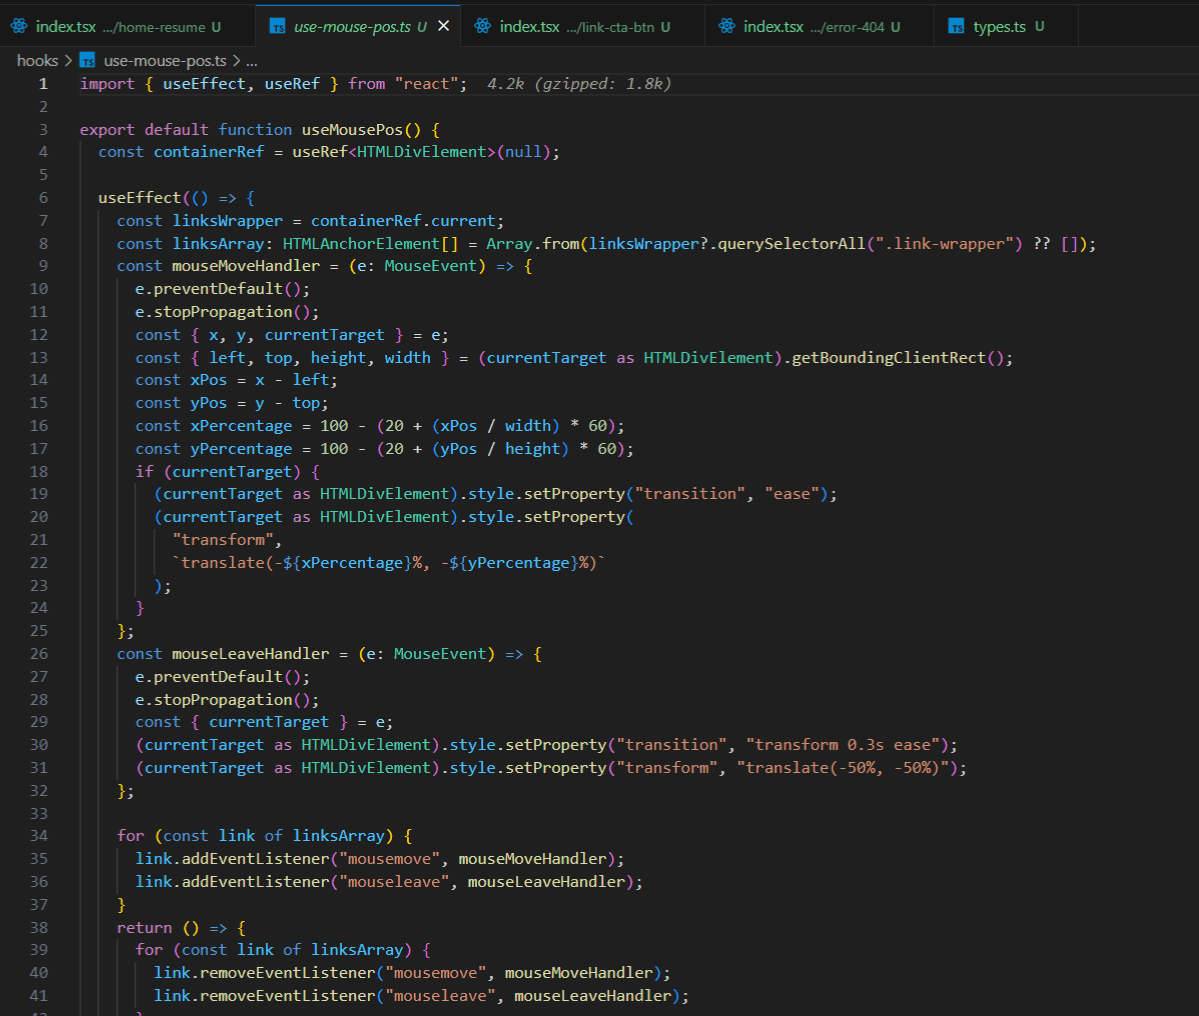Close the use-mouse-pos.ts editor tab
1199x1016 pixels.
(x=443, y=24)
